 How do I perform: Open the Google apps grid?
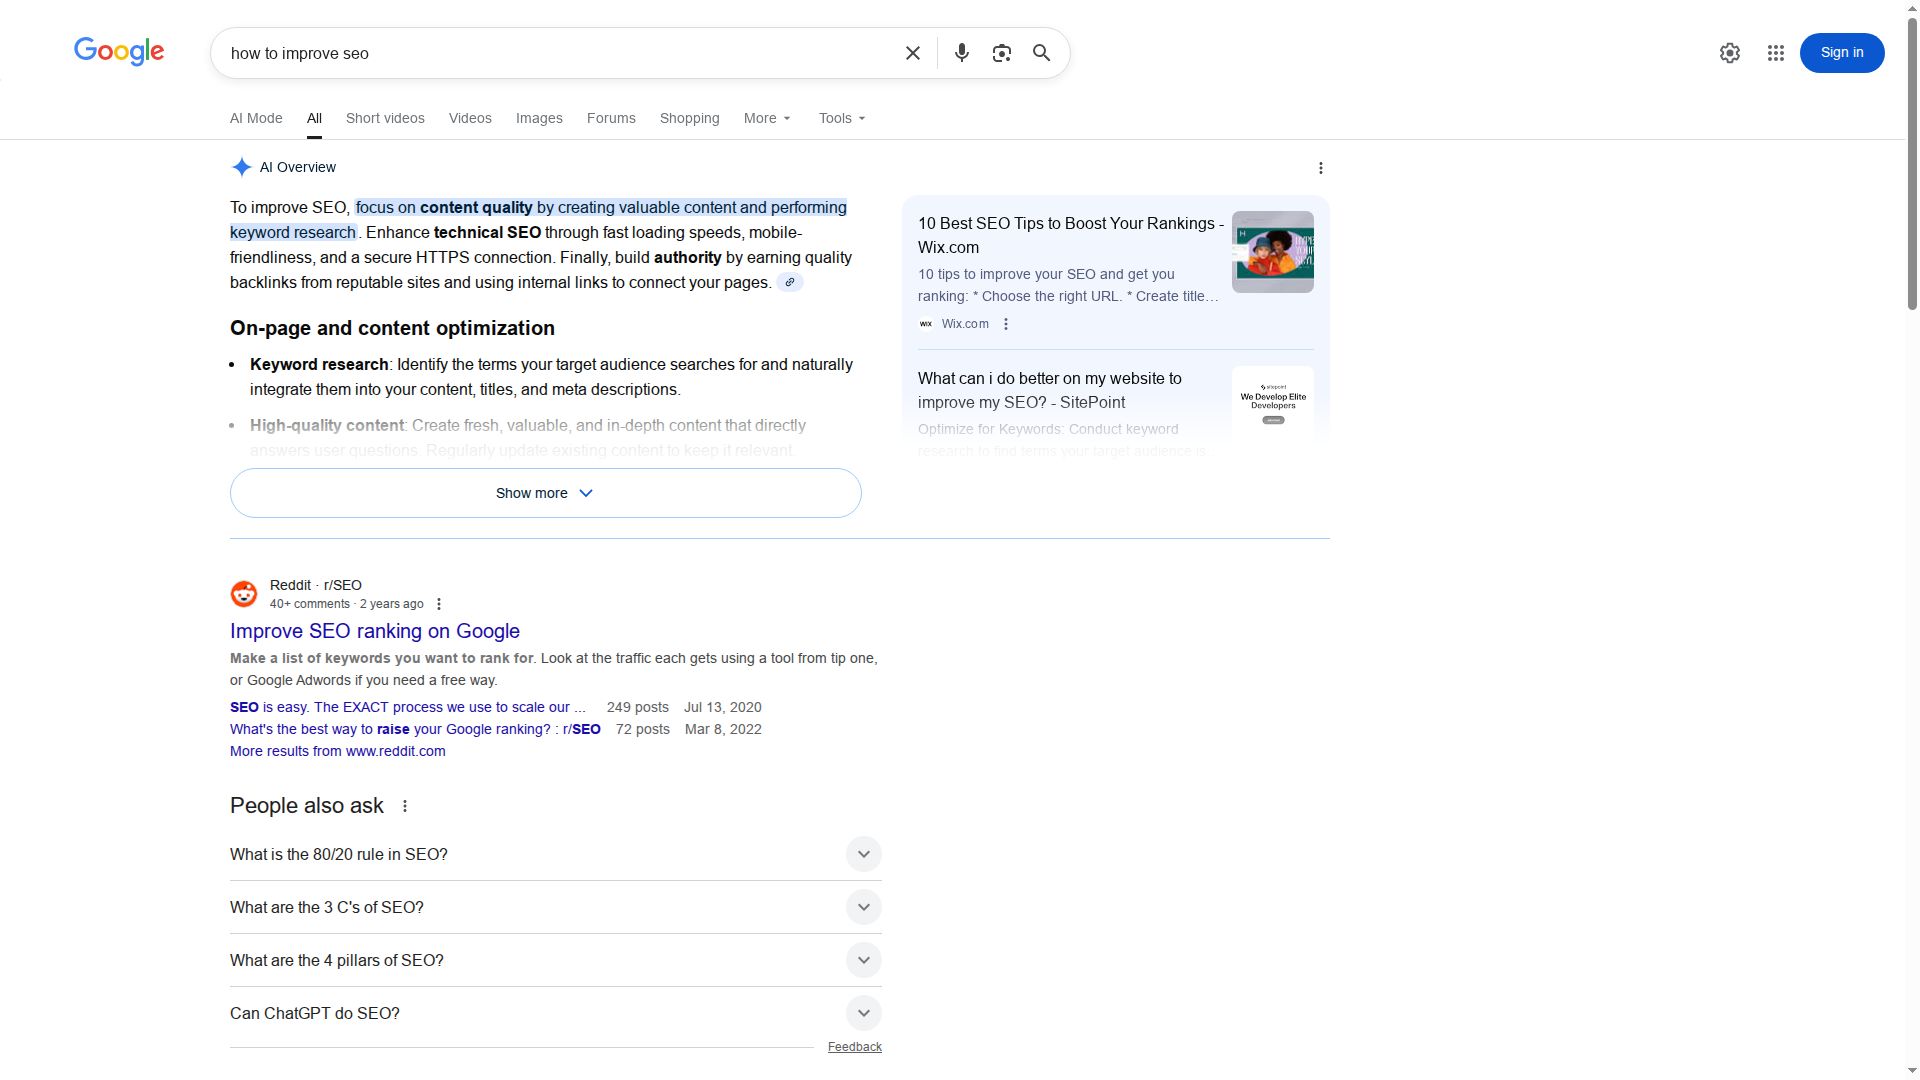[x=1775, y=53]
